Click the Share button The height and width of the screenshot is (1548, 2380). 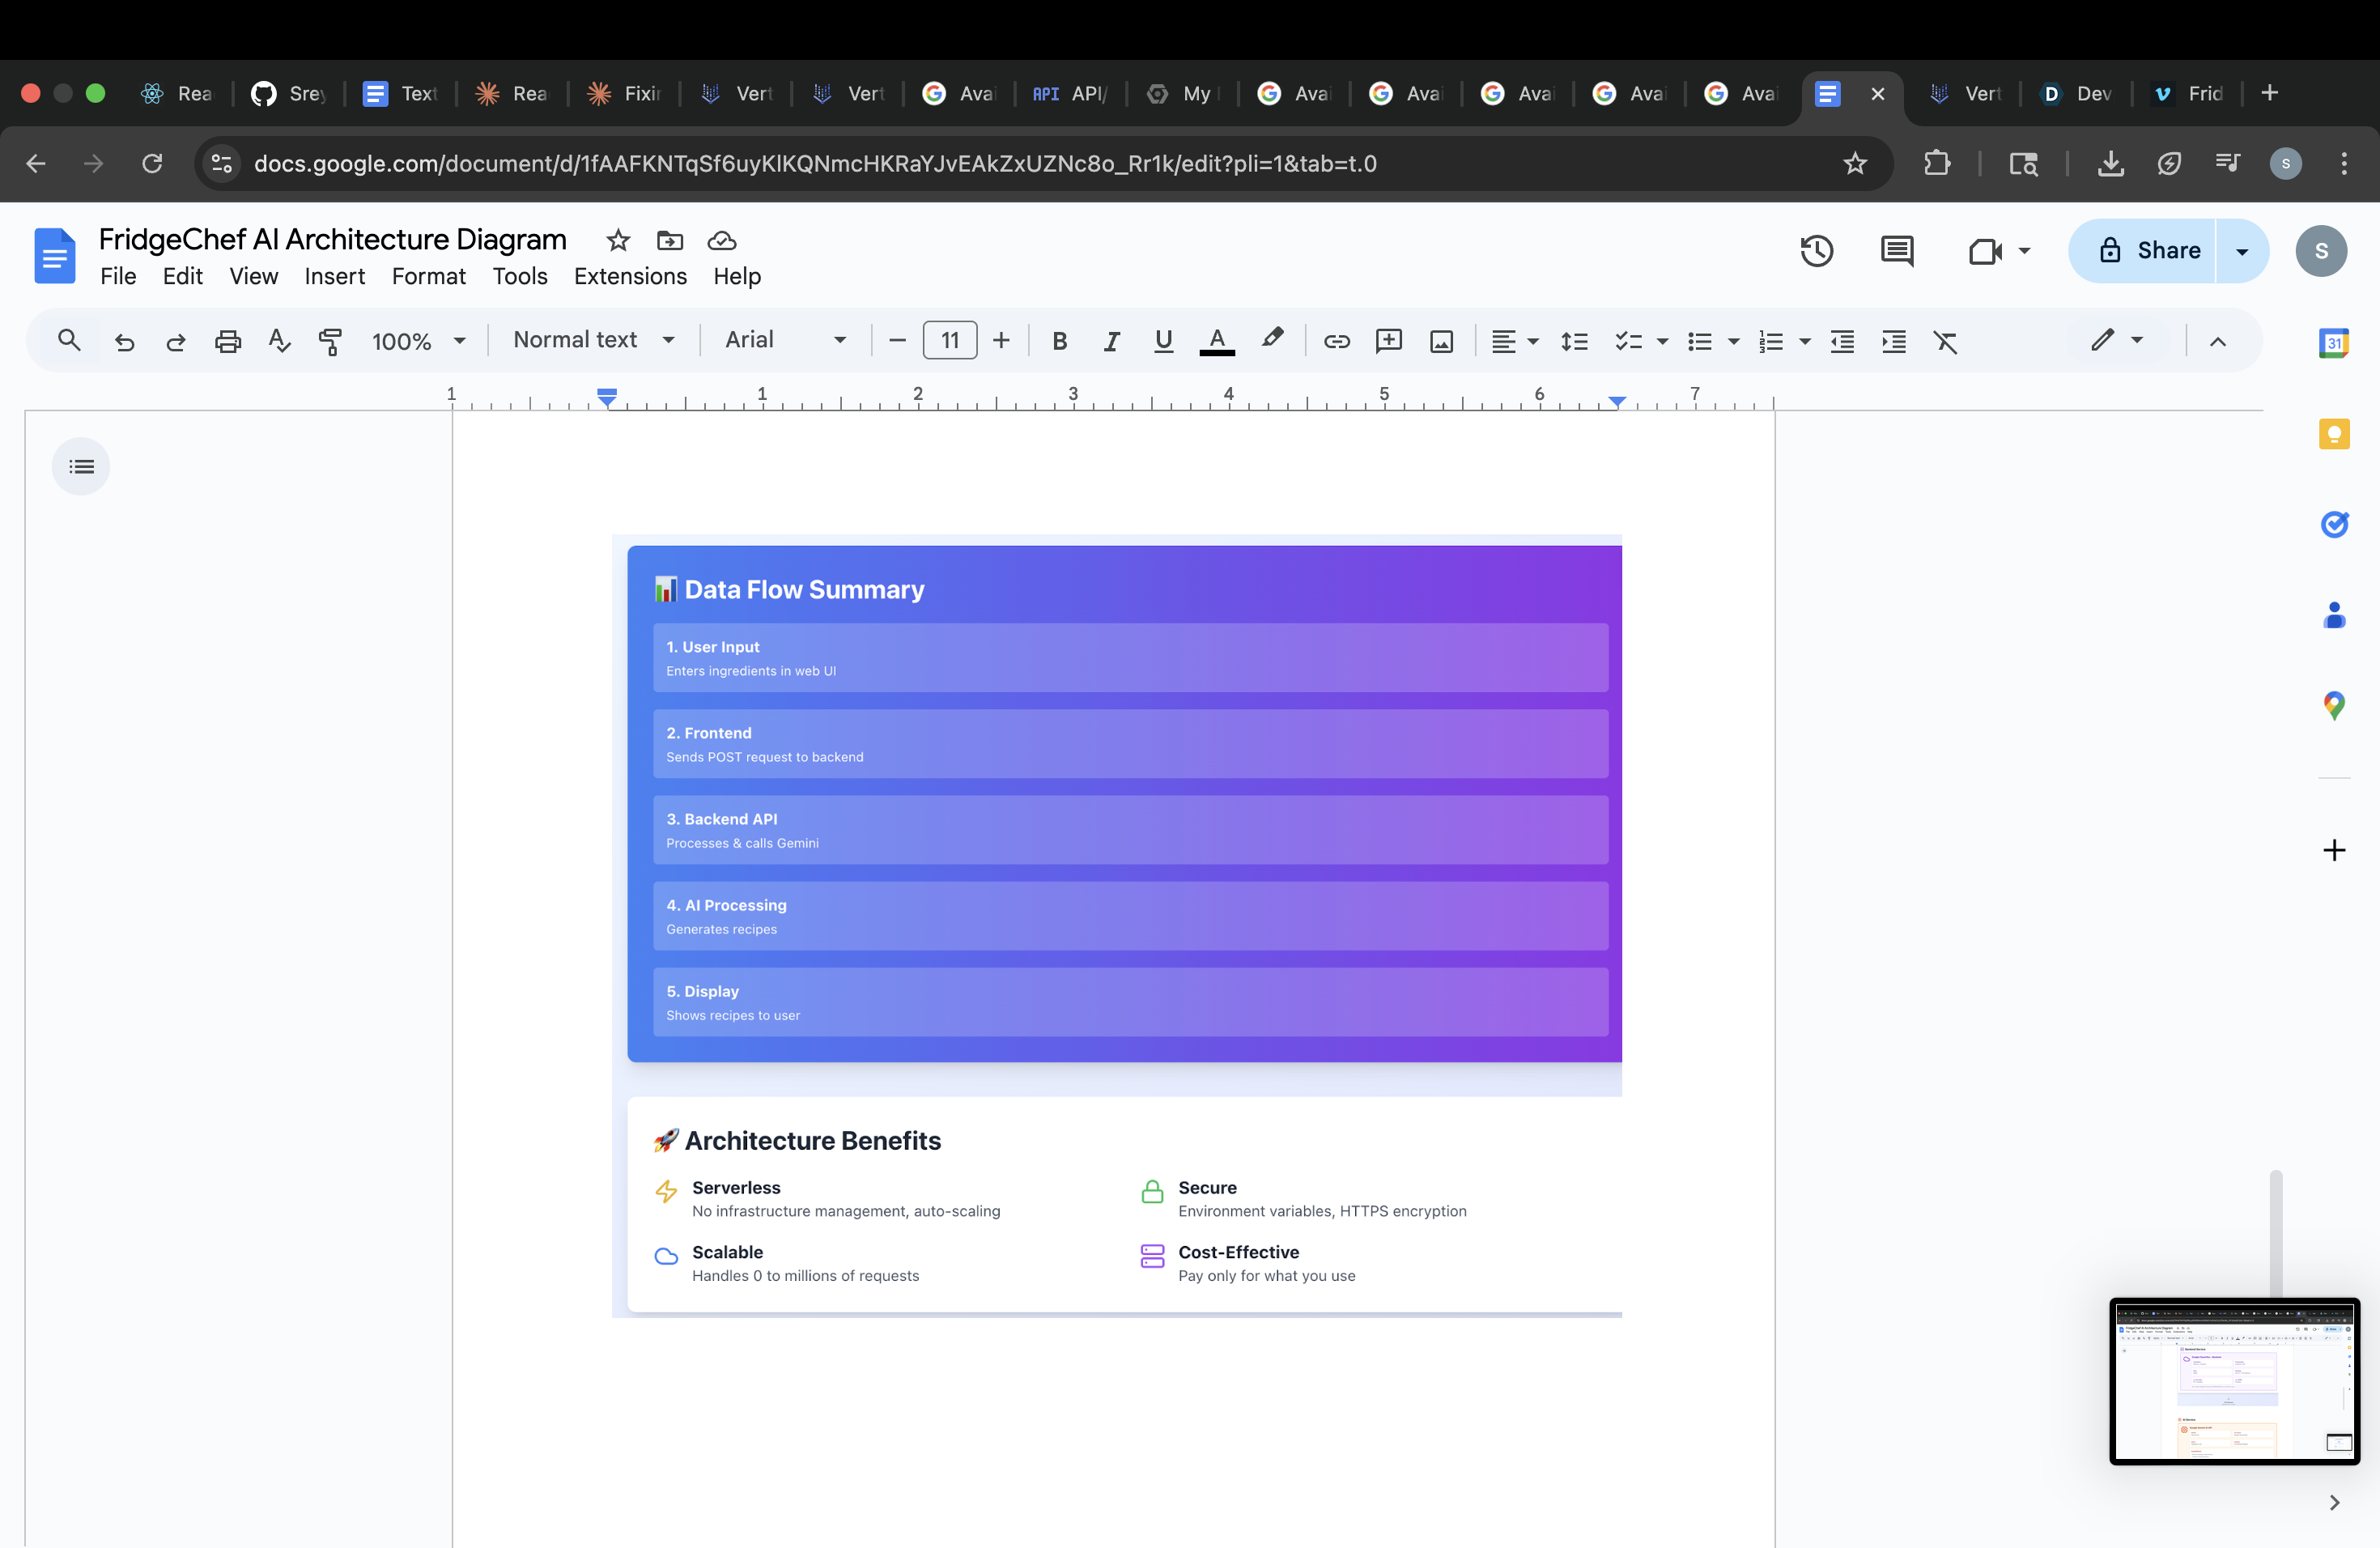2149,251
